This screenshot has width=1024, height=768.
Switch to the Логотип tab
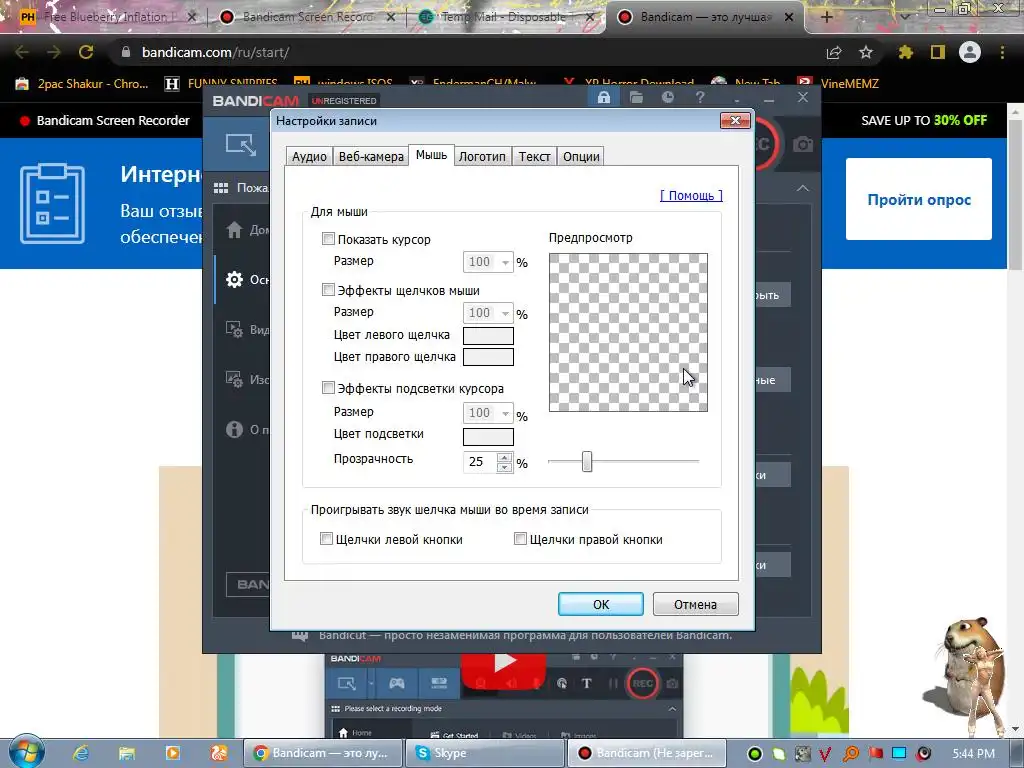482,157
